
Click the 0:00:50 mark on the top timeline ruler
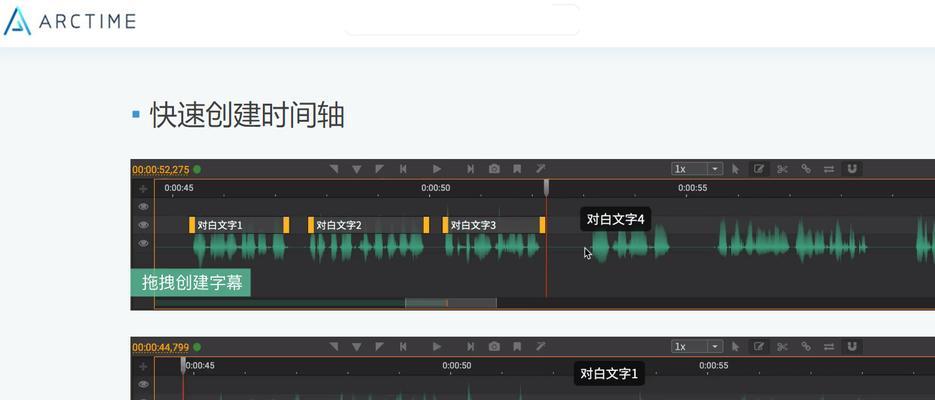point(436,188)
